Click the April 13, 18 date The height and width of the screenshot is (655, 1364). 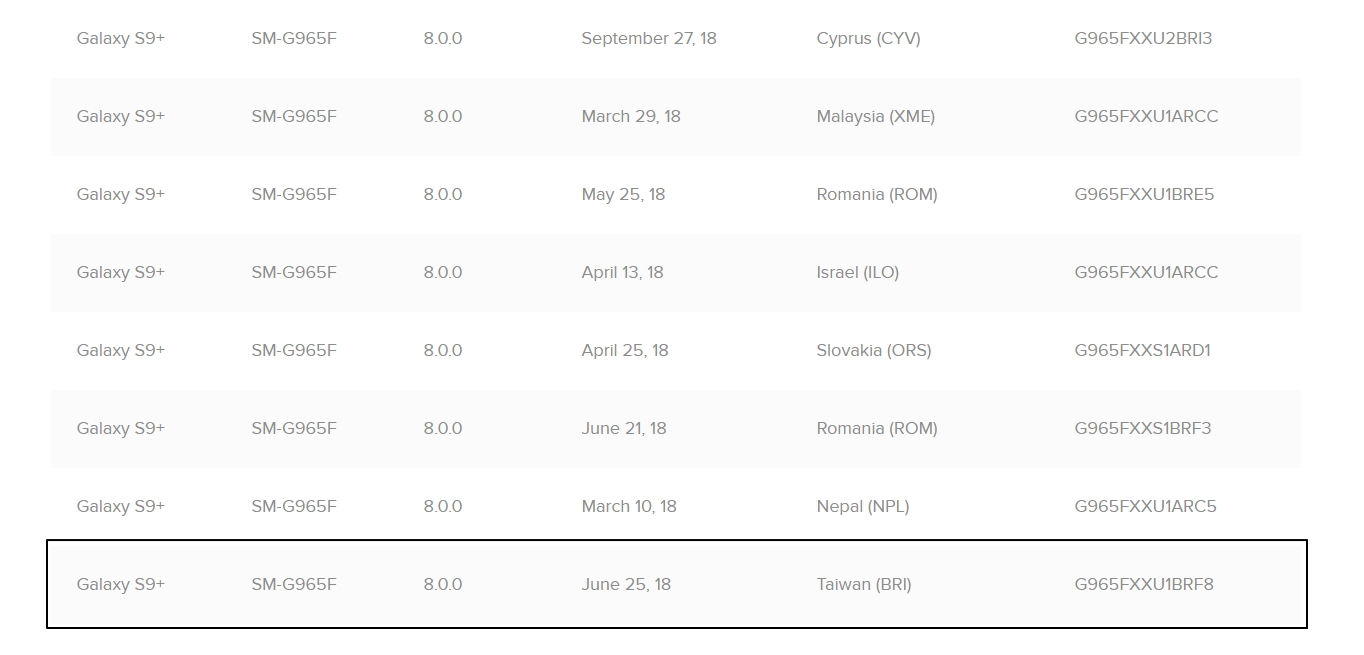(x=622, y=273)
